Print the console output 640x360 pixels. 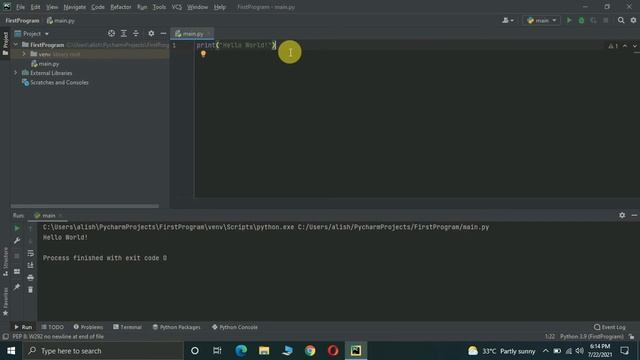click(x=31, y=278)
